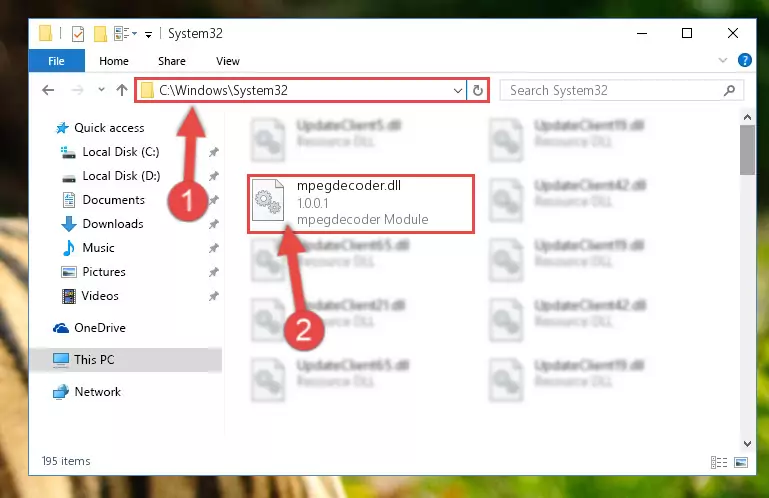Switch to Details view icon in status bar
The image size is (769, 498).
pyautogui.click(x=719, y=462)
